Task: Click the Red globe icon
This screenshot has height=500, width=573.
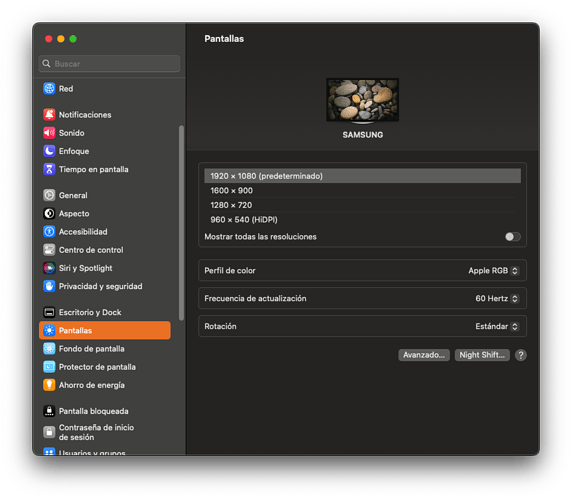Action: click(49, 89)
